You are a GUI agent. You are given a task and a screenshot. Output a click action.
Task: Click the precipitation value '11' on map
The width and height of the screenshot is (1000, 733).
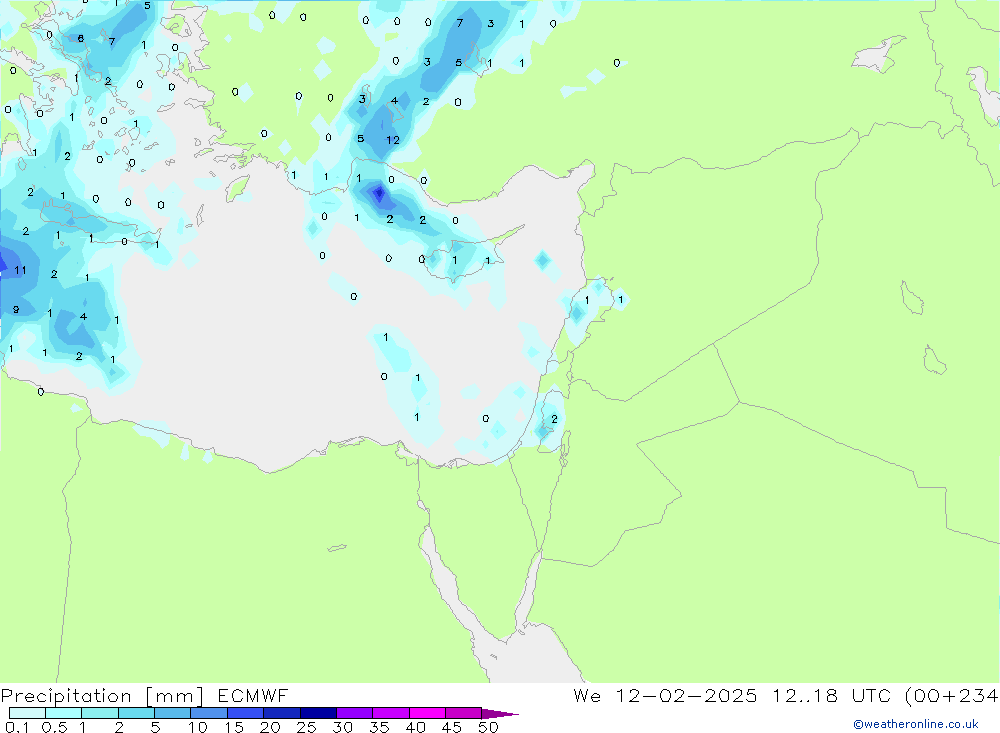point(20,270)
